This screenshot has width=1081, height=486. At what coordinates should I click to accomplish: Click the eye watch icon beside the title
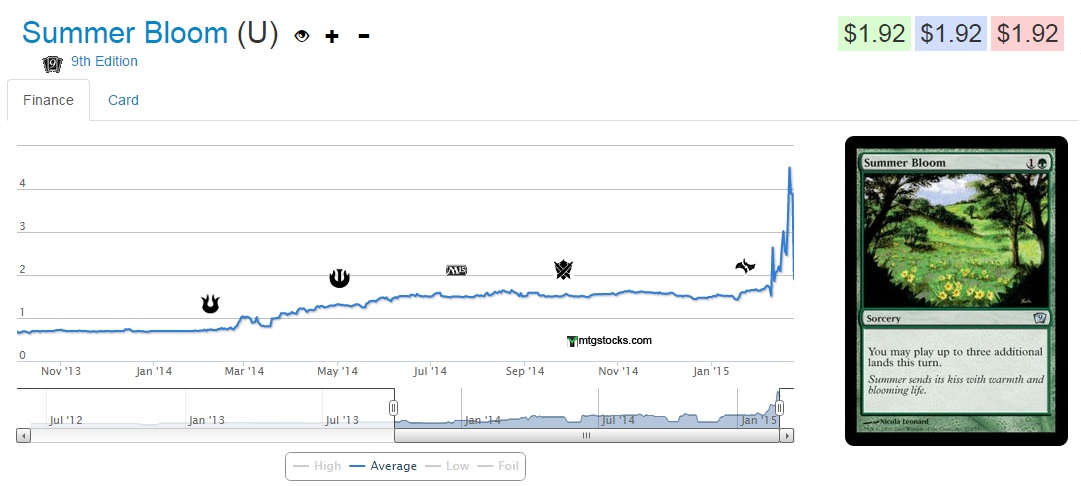tap(302, 36)
